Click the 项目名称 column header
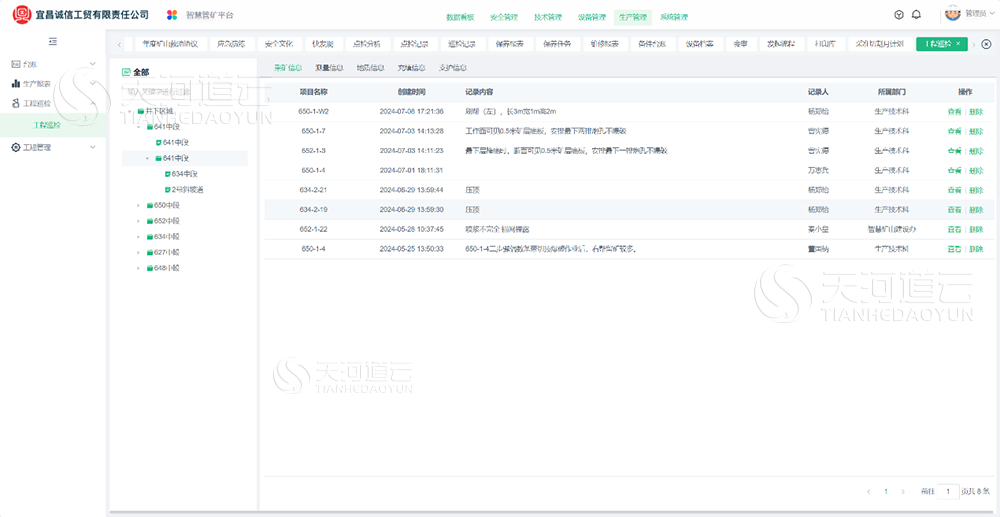This screenshot has width=1000, height=517. tap(313, 92)
